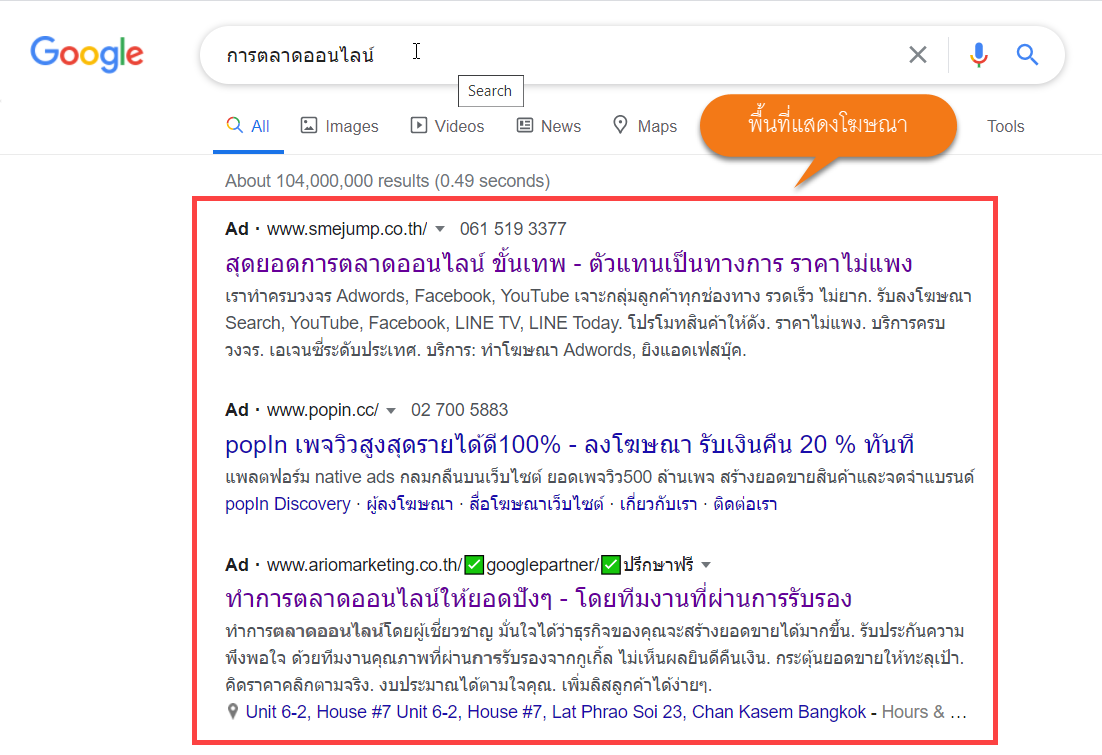Go to the News tab
1102x755 pixels.
click(549, 126)
